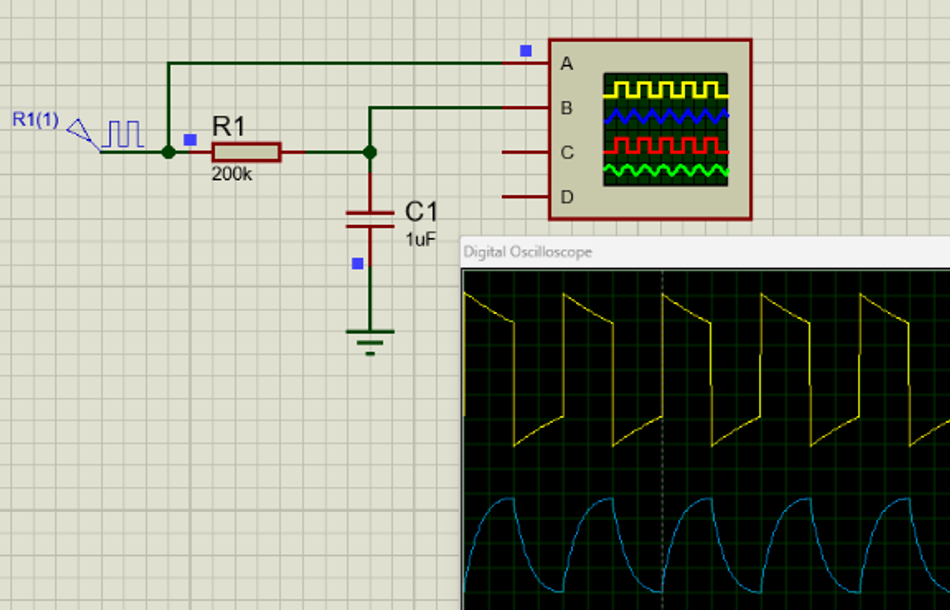Image resolution: width=950 pixels, height=610 pixels.
Task: Click the 1uF value label beside C1
Action: (x=419, y=238)
